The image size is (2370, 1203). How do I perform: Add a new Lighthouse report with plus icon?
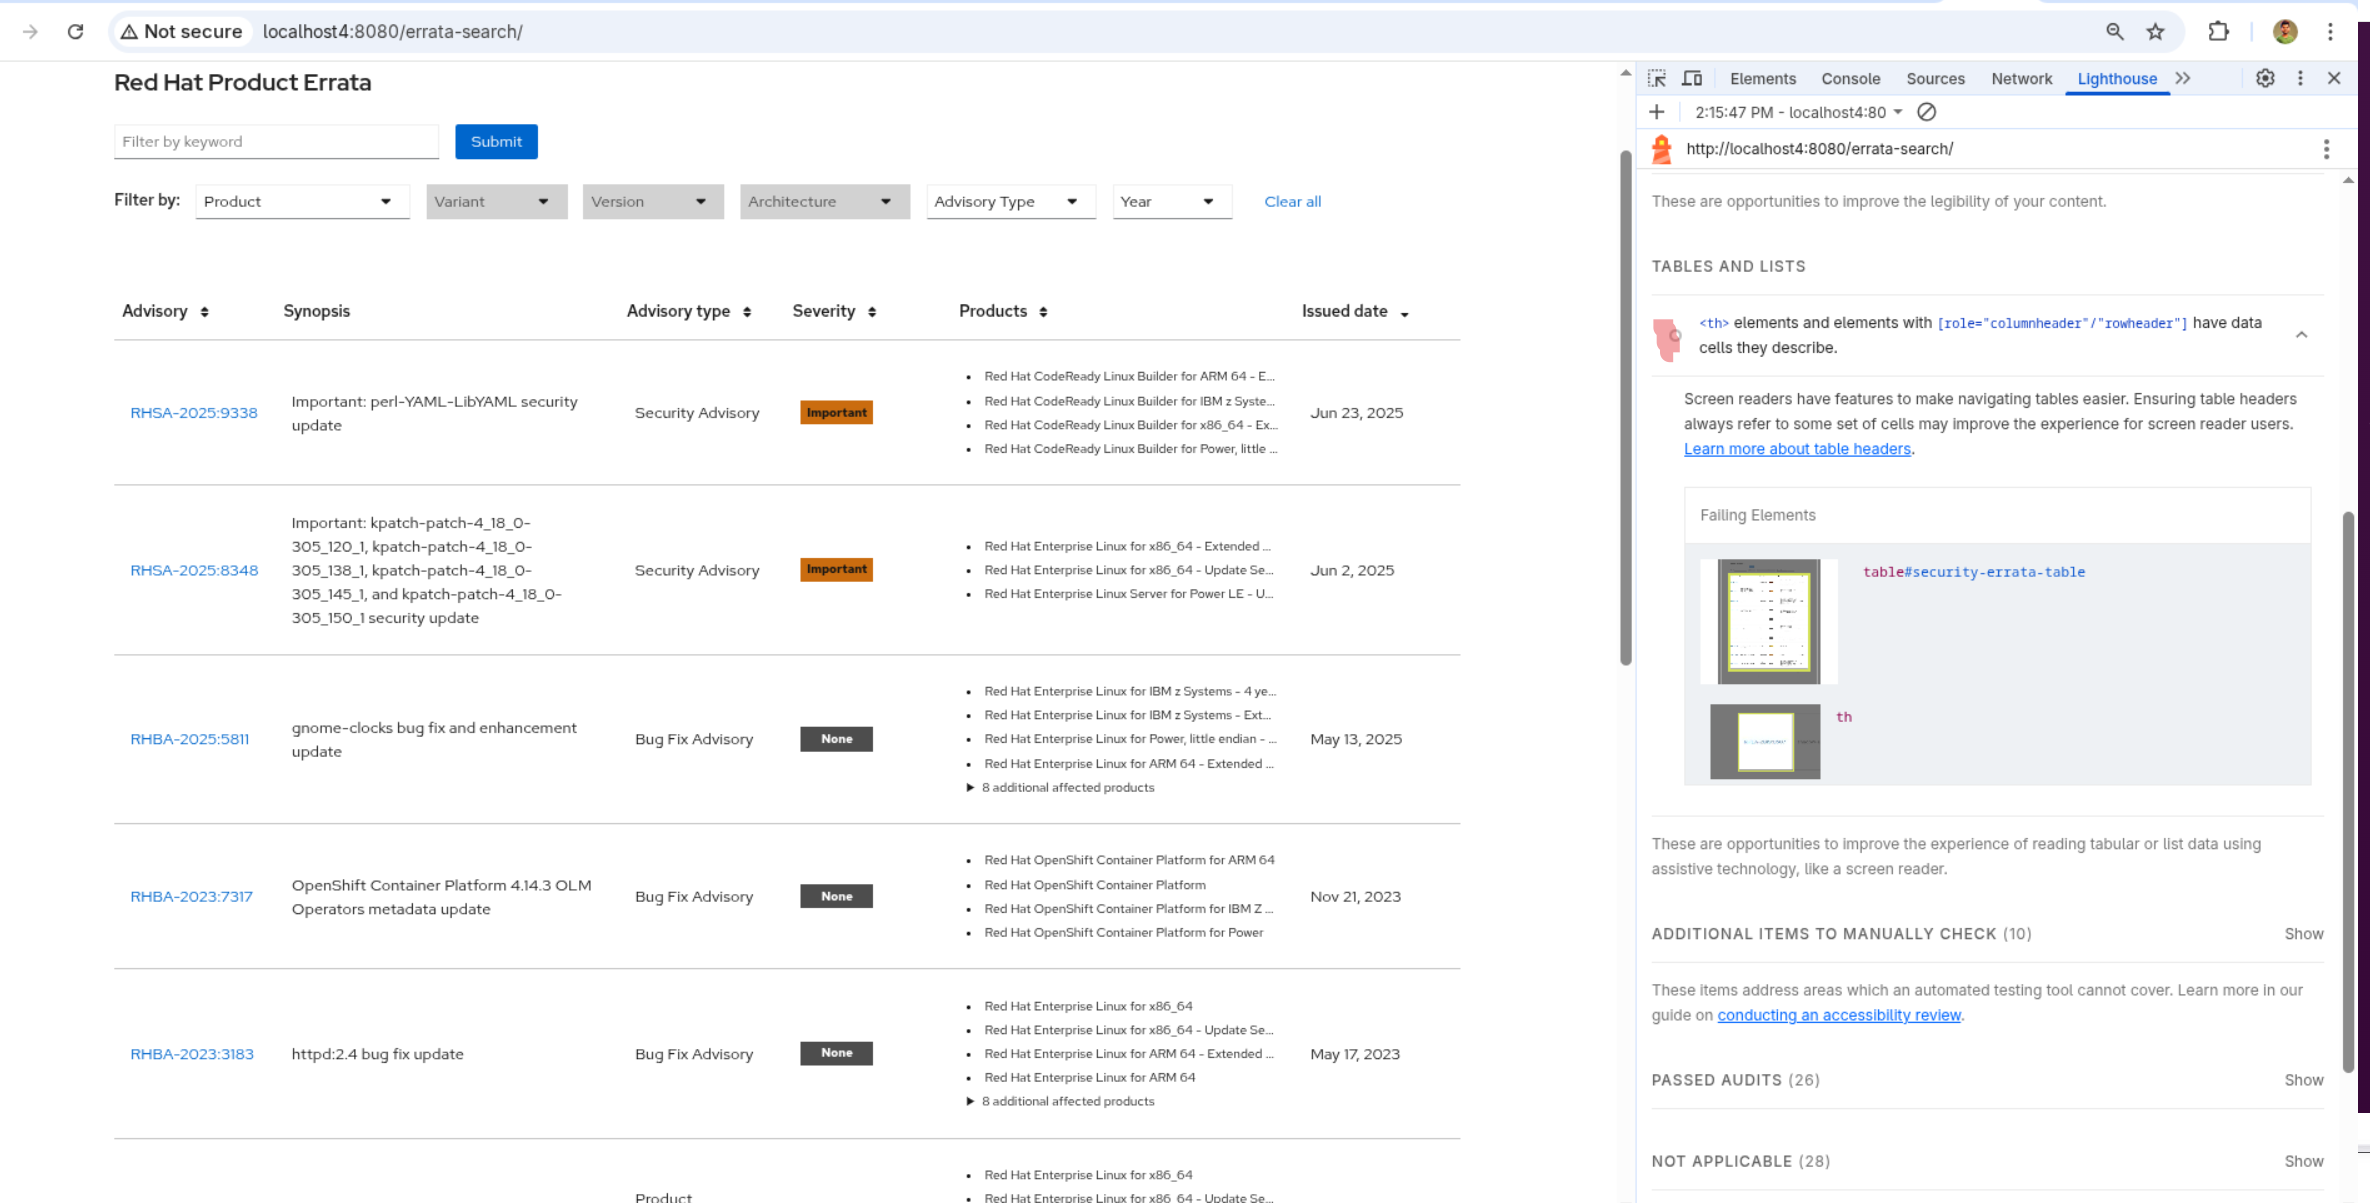1657,112
